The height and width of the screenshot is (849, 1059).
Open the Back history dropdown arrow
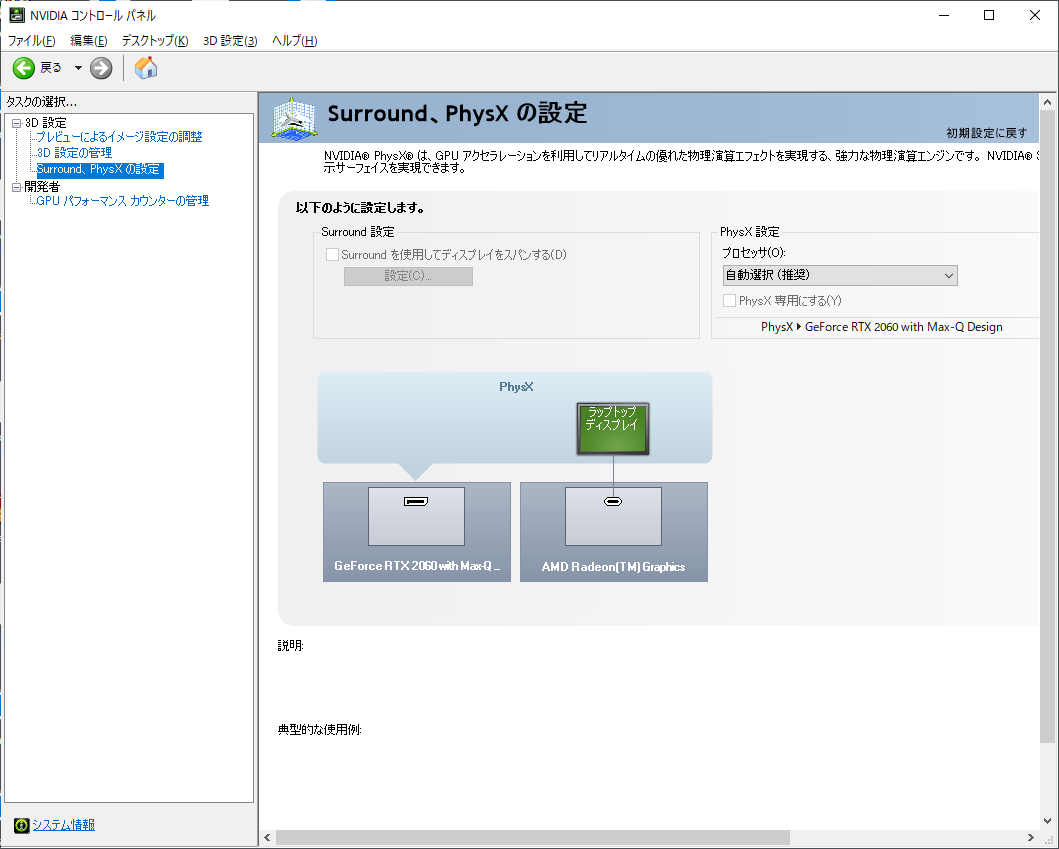[x=78, y=68]
